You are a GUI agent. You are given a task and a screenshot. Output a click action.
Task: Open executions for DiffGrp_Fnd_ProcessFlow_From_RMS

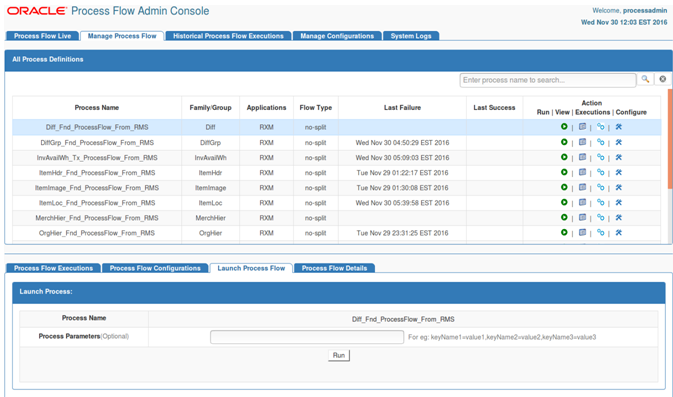[x=600, y=142]
